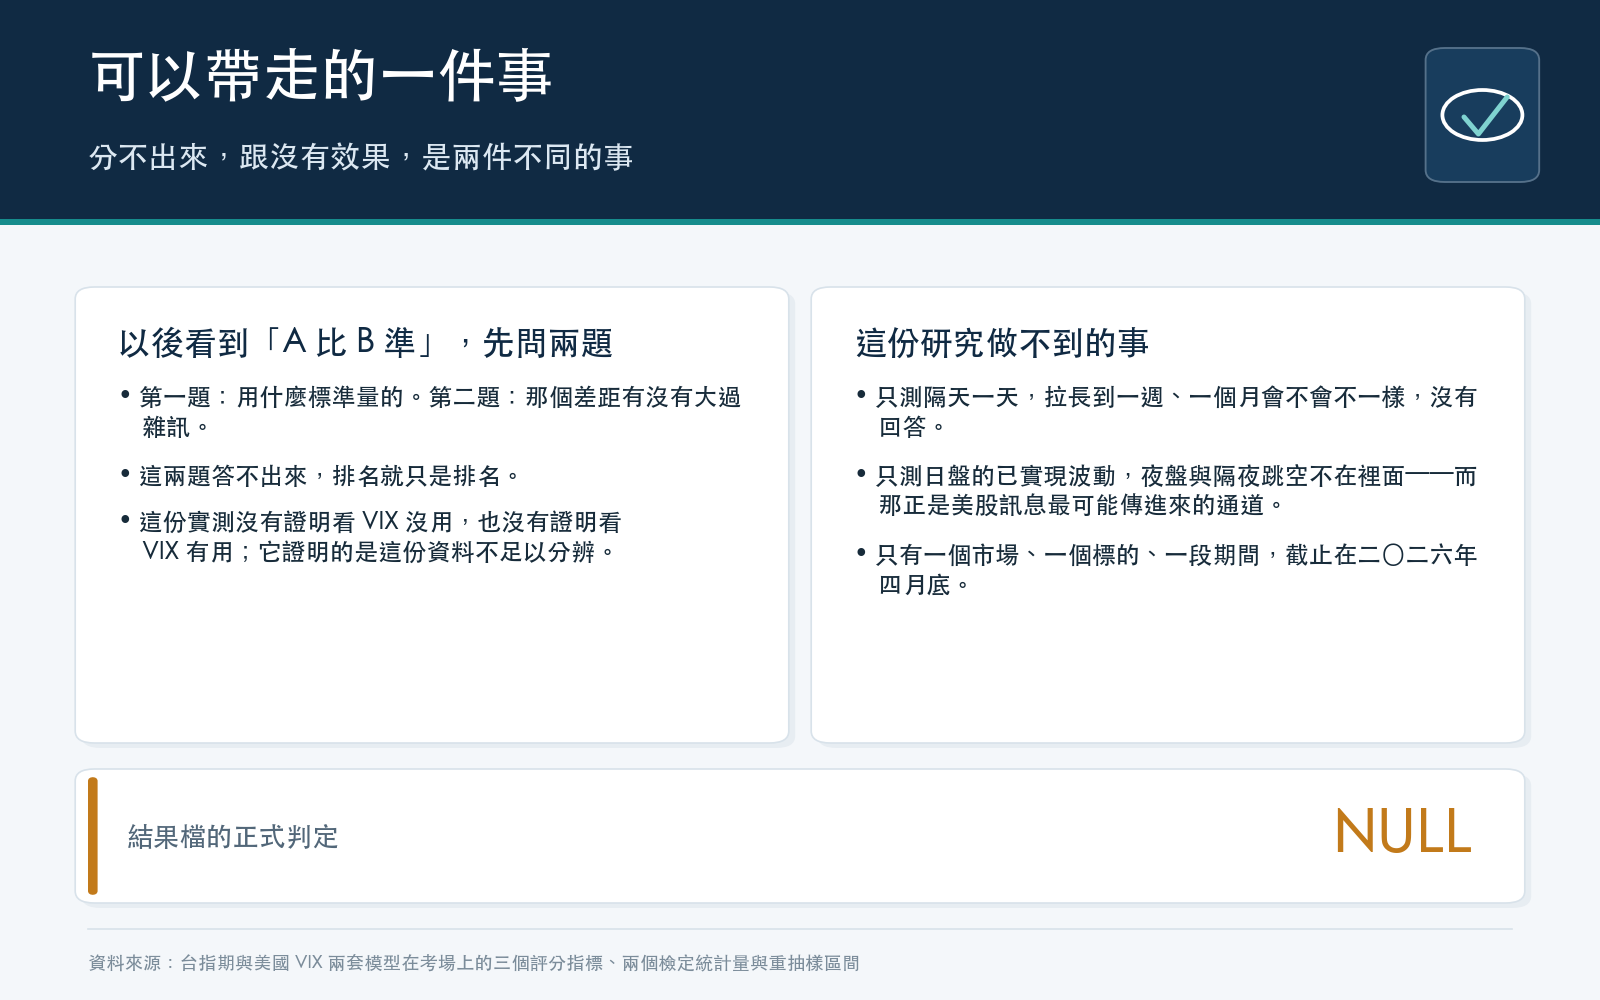The image size is (1600, 1000).
Task: Click the bullet starting with 只測日盤的已實現波動
Action: [1166, 491]
